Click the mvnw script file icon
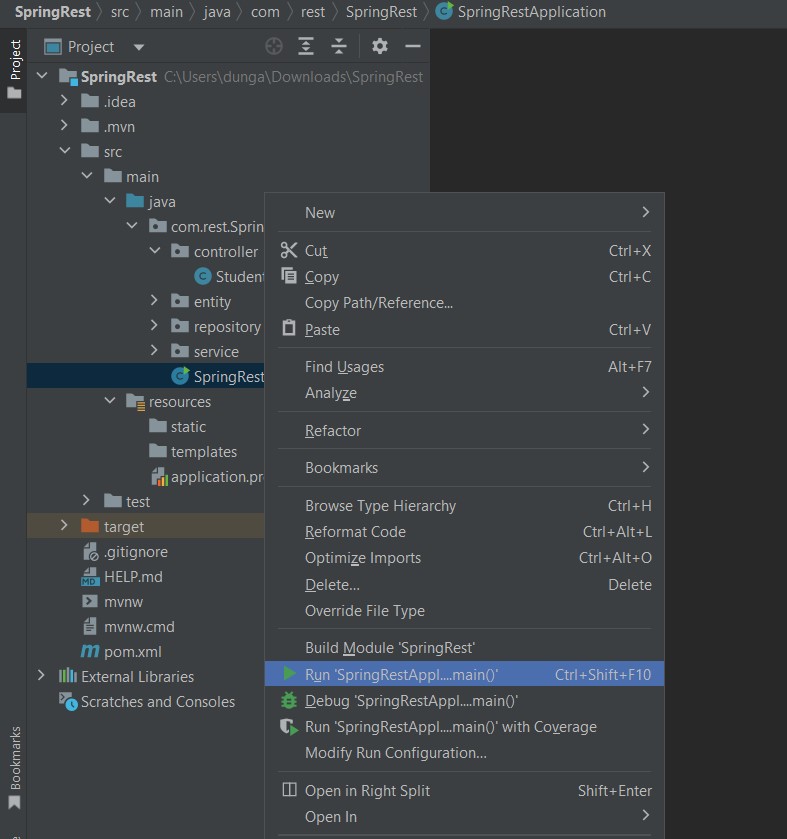Viewport: 787px width, 839px height. pos(90,601)
